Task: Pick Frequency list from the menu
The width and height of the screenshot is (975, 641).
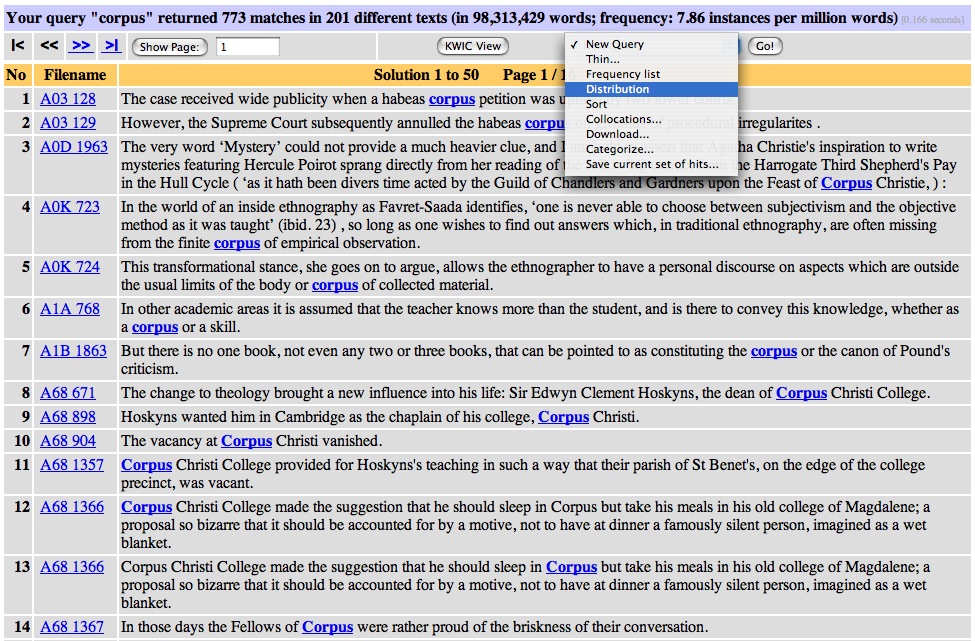Action: [x=622, y=74]
